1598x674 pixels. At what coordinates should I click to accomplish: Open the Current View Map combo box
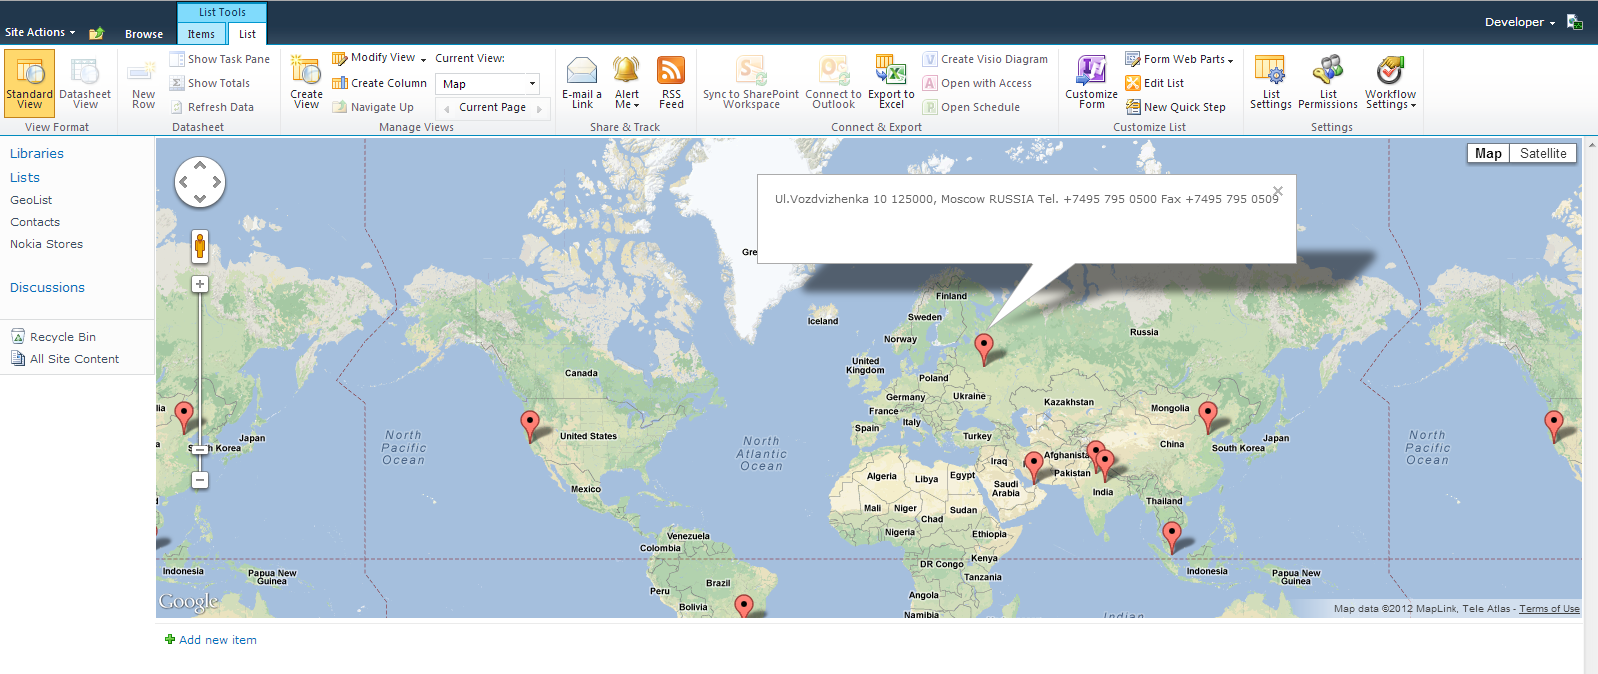click(488, 84)
